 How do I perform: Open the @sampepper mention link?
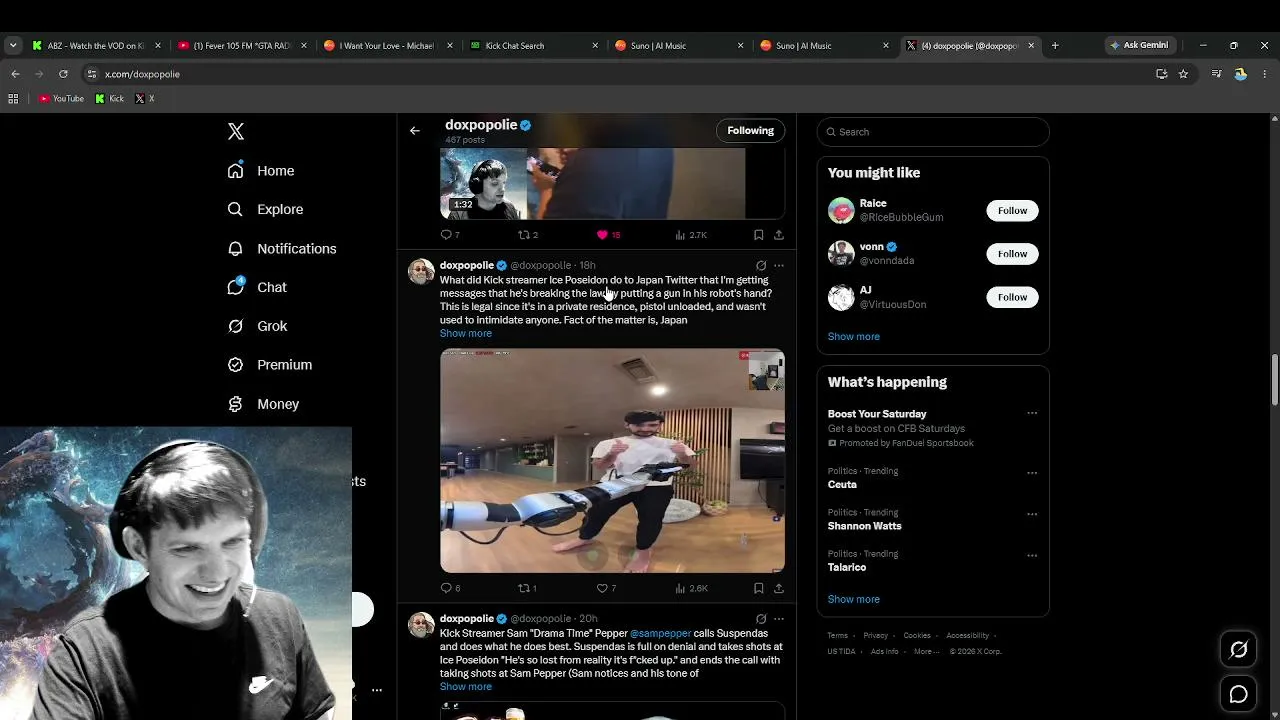[661, 633]
